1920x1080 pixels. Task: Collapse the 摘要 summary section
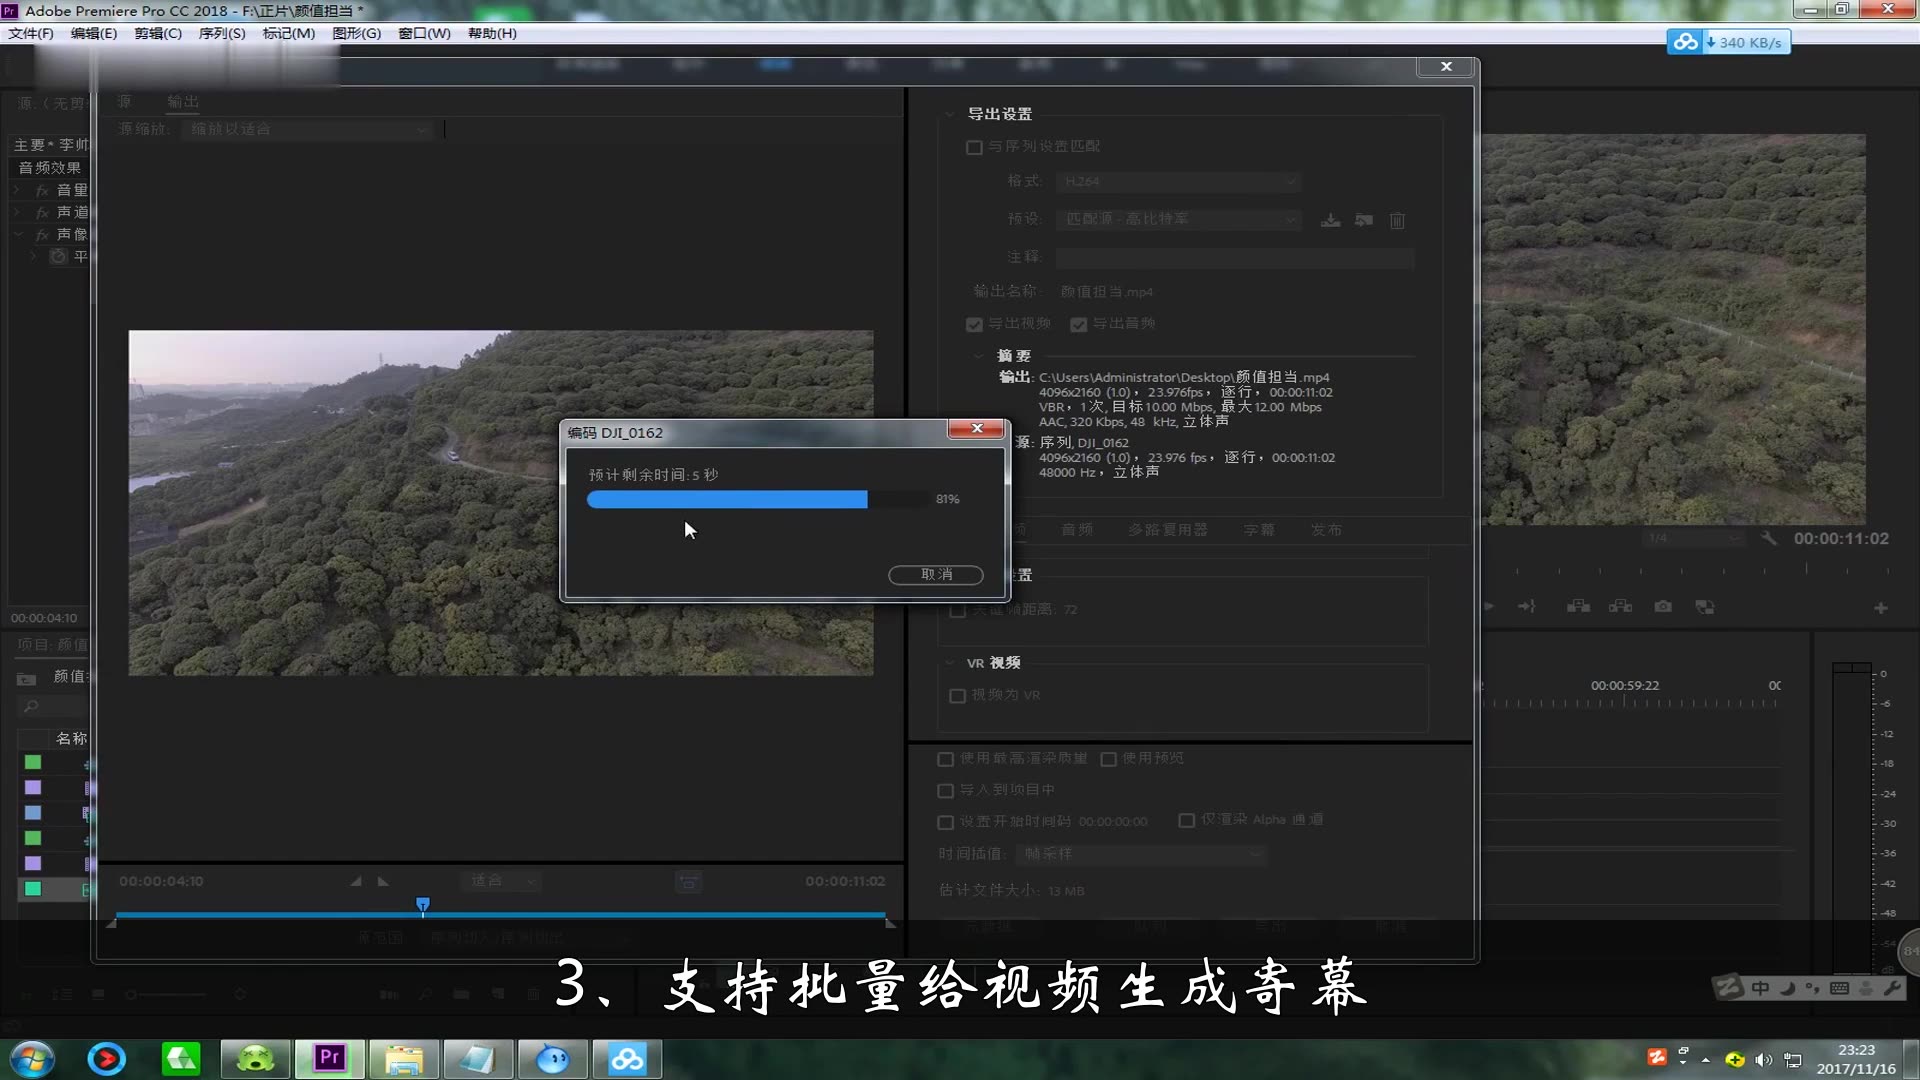coord(979,356)
